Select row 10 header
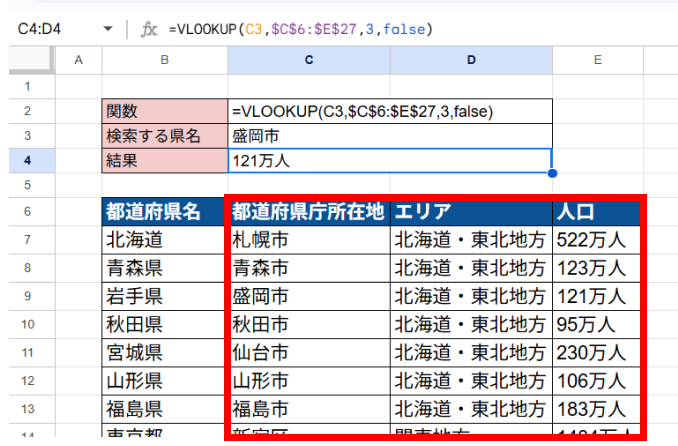Viewport: 678px width, 446px height. (27, 324)
